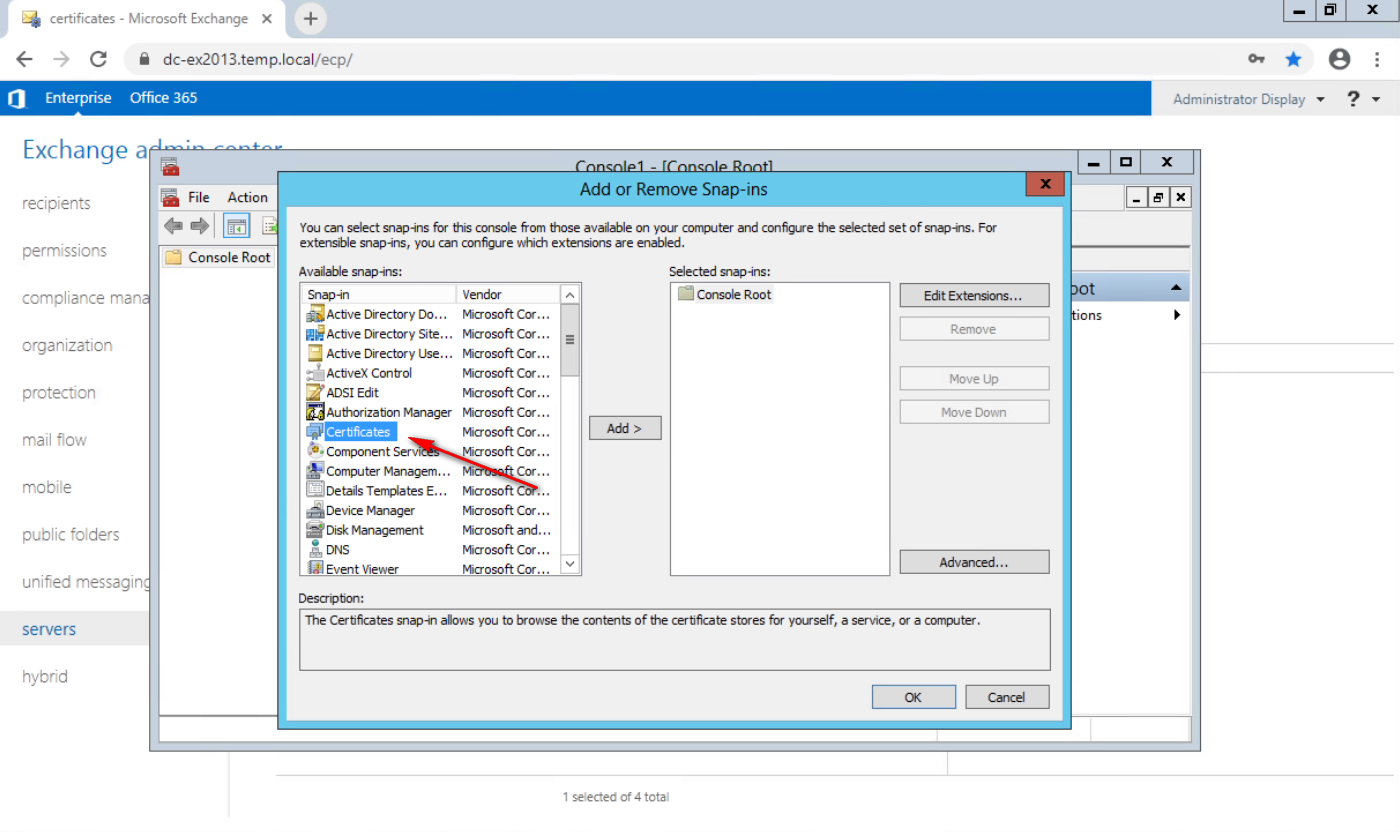This screenshot has width=1400, height=832.
Task: Click the Authorization Manager snap-in icon
Action: 315,412
